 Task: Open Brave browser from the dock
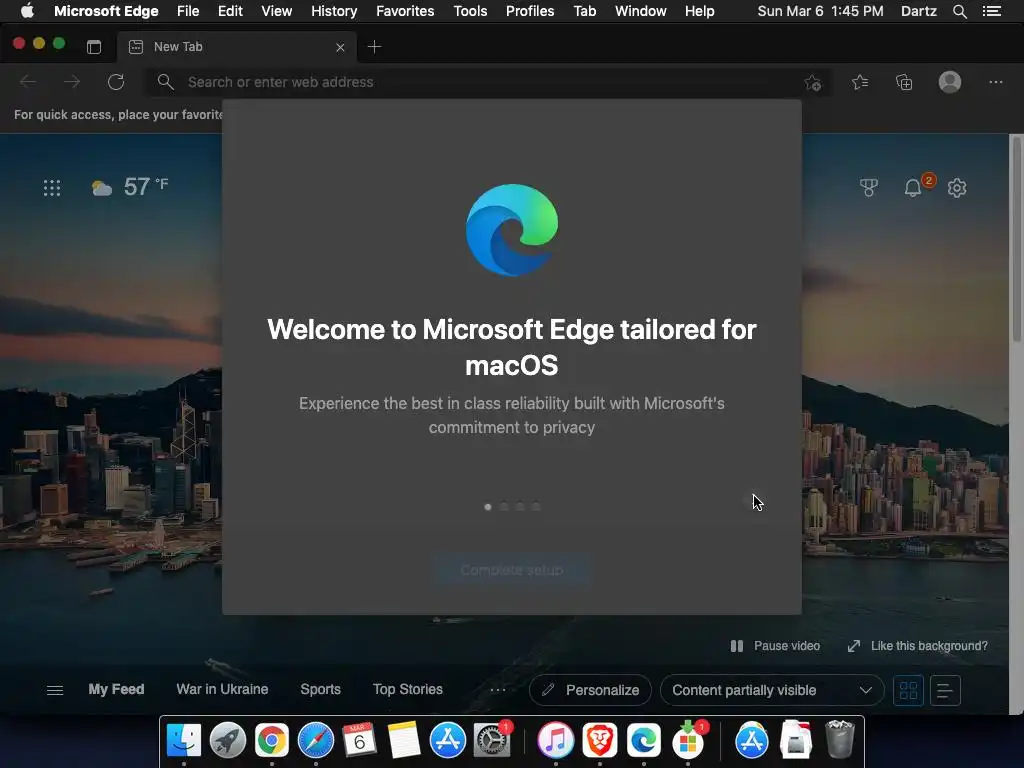point(600,741)
